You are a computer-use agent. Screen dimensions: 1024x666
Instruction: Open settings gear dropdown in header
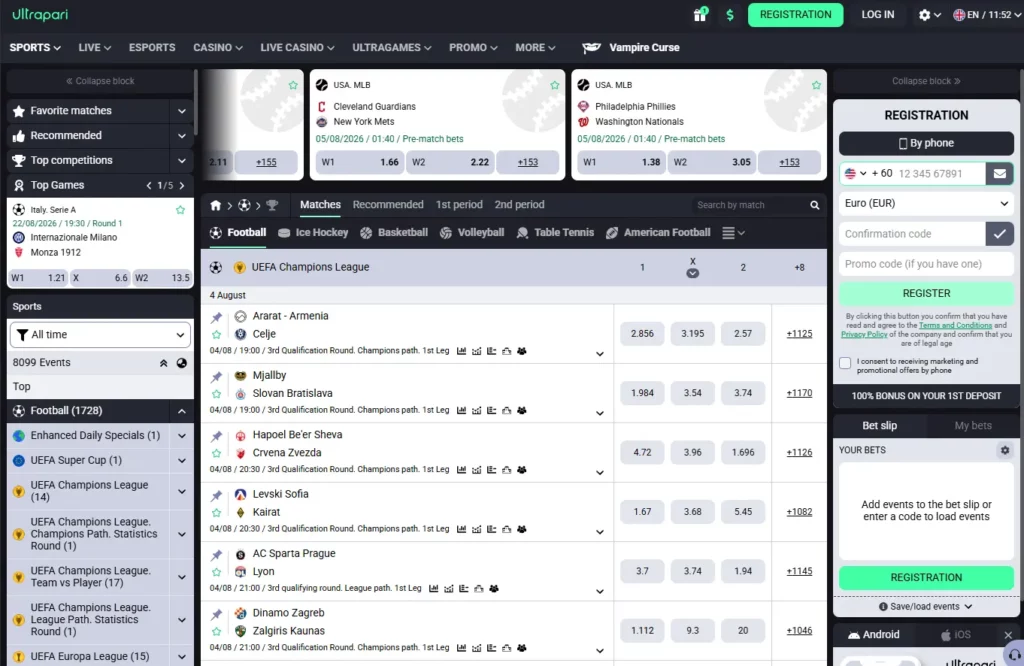[929, 14]
